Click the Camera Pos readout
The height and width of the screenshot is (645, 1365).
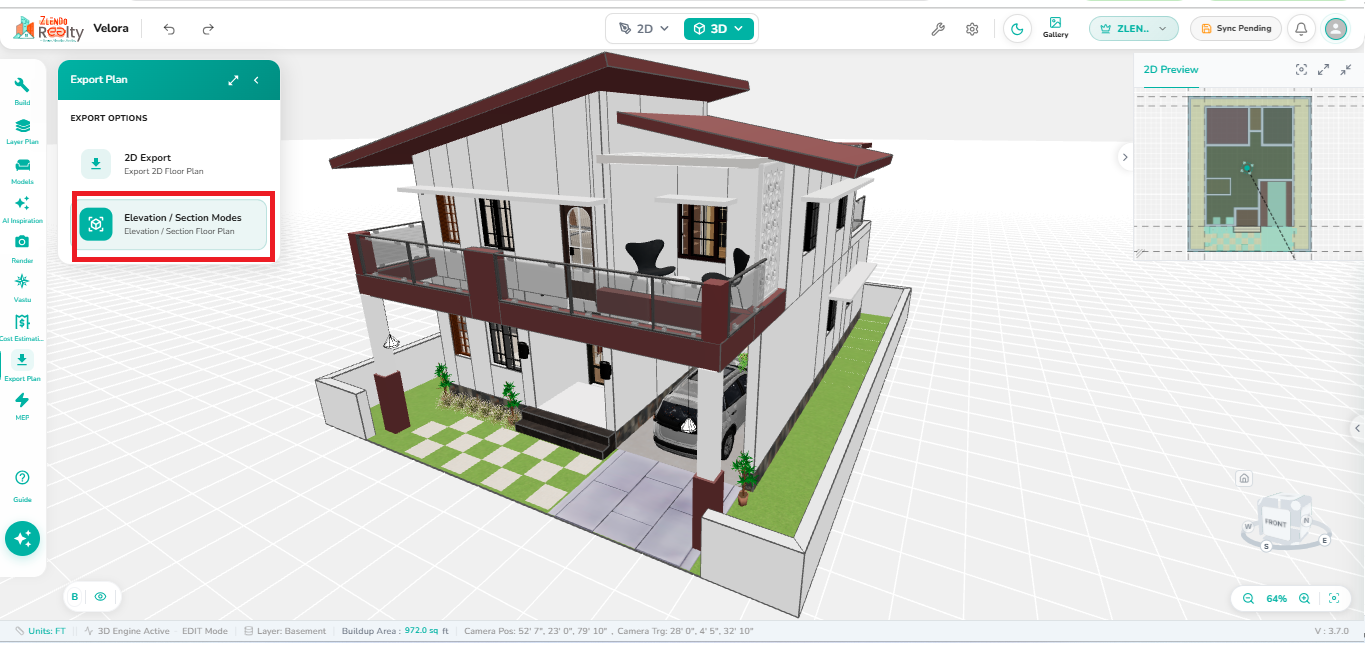pyautogui.click(x=535, y=631)
